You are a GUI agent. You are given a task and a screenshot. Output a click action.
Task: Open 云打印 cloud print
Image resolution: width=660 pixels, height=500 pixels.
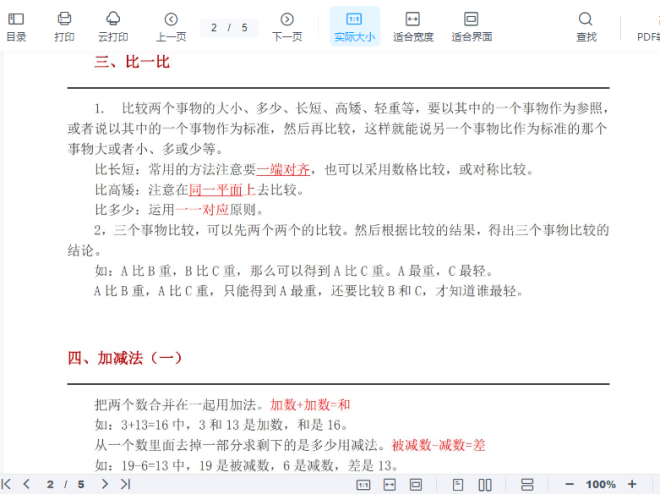113,26
